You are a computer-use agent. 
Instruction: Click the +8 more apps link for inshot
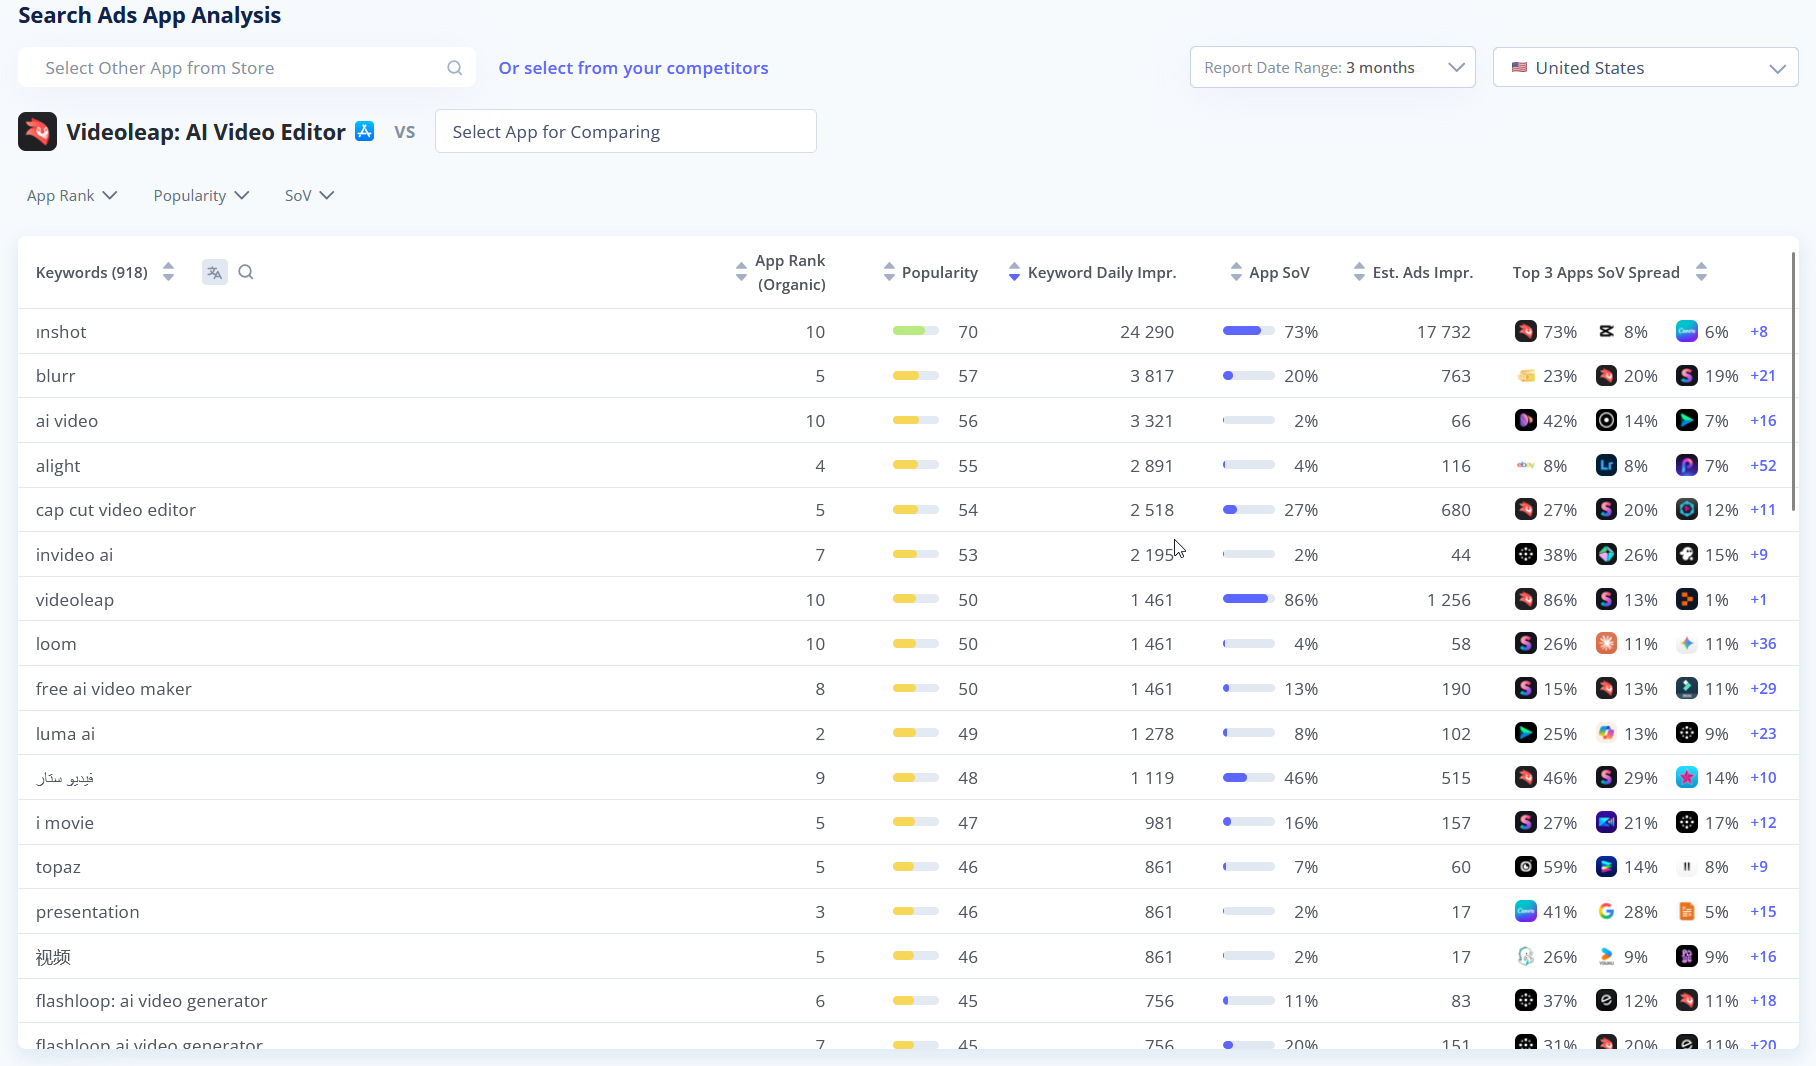tap(1759, 332)
